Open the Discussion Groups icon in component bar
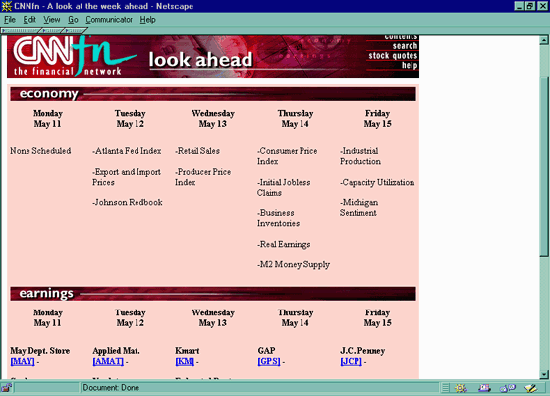This screenshot has height=396, width=550. click(x=507, y=388)
